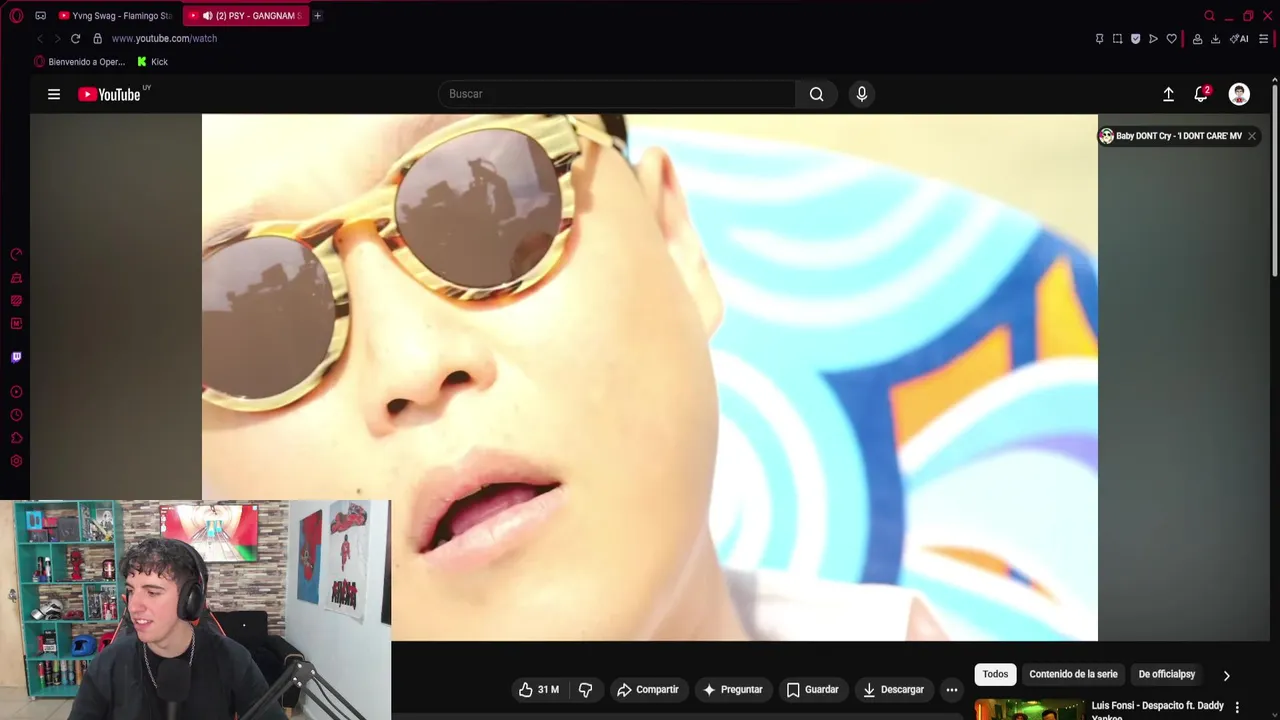Open Opera sidebar settings gear

(16, 461)
